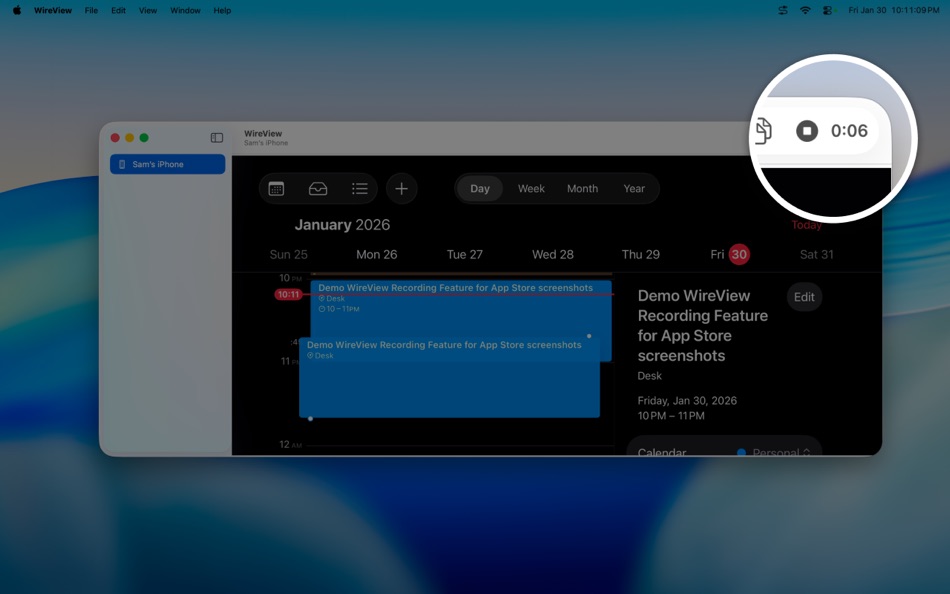Open the Window menu
This screenshot has height=594, width=950.
point(184,10)
